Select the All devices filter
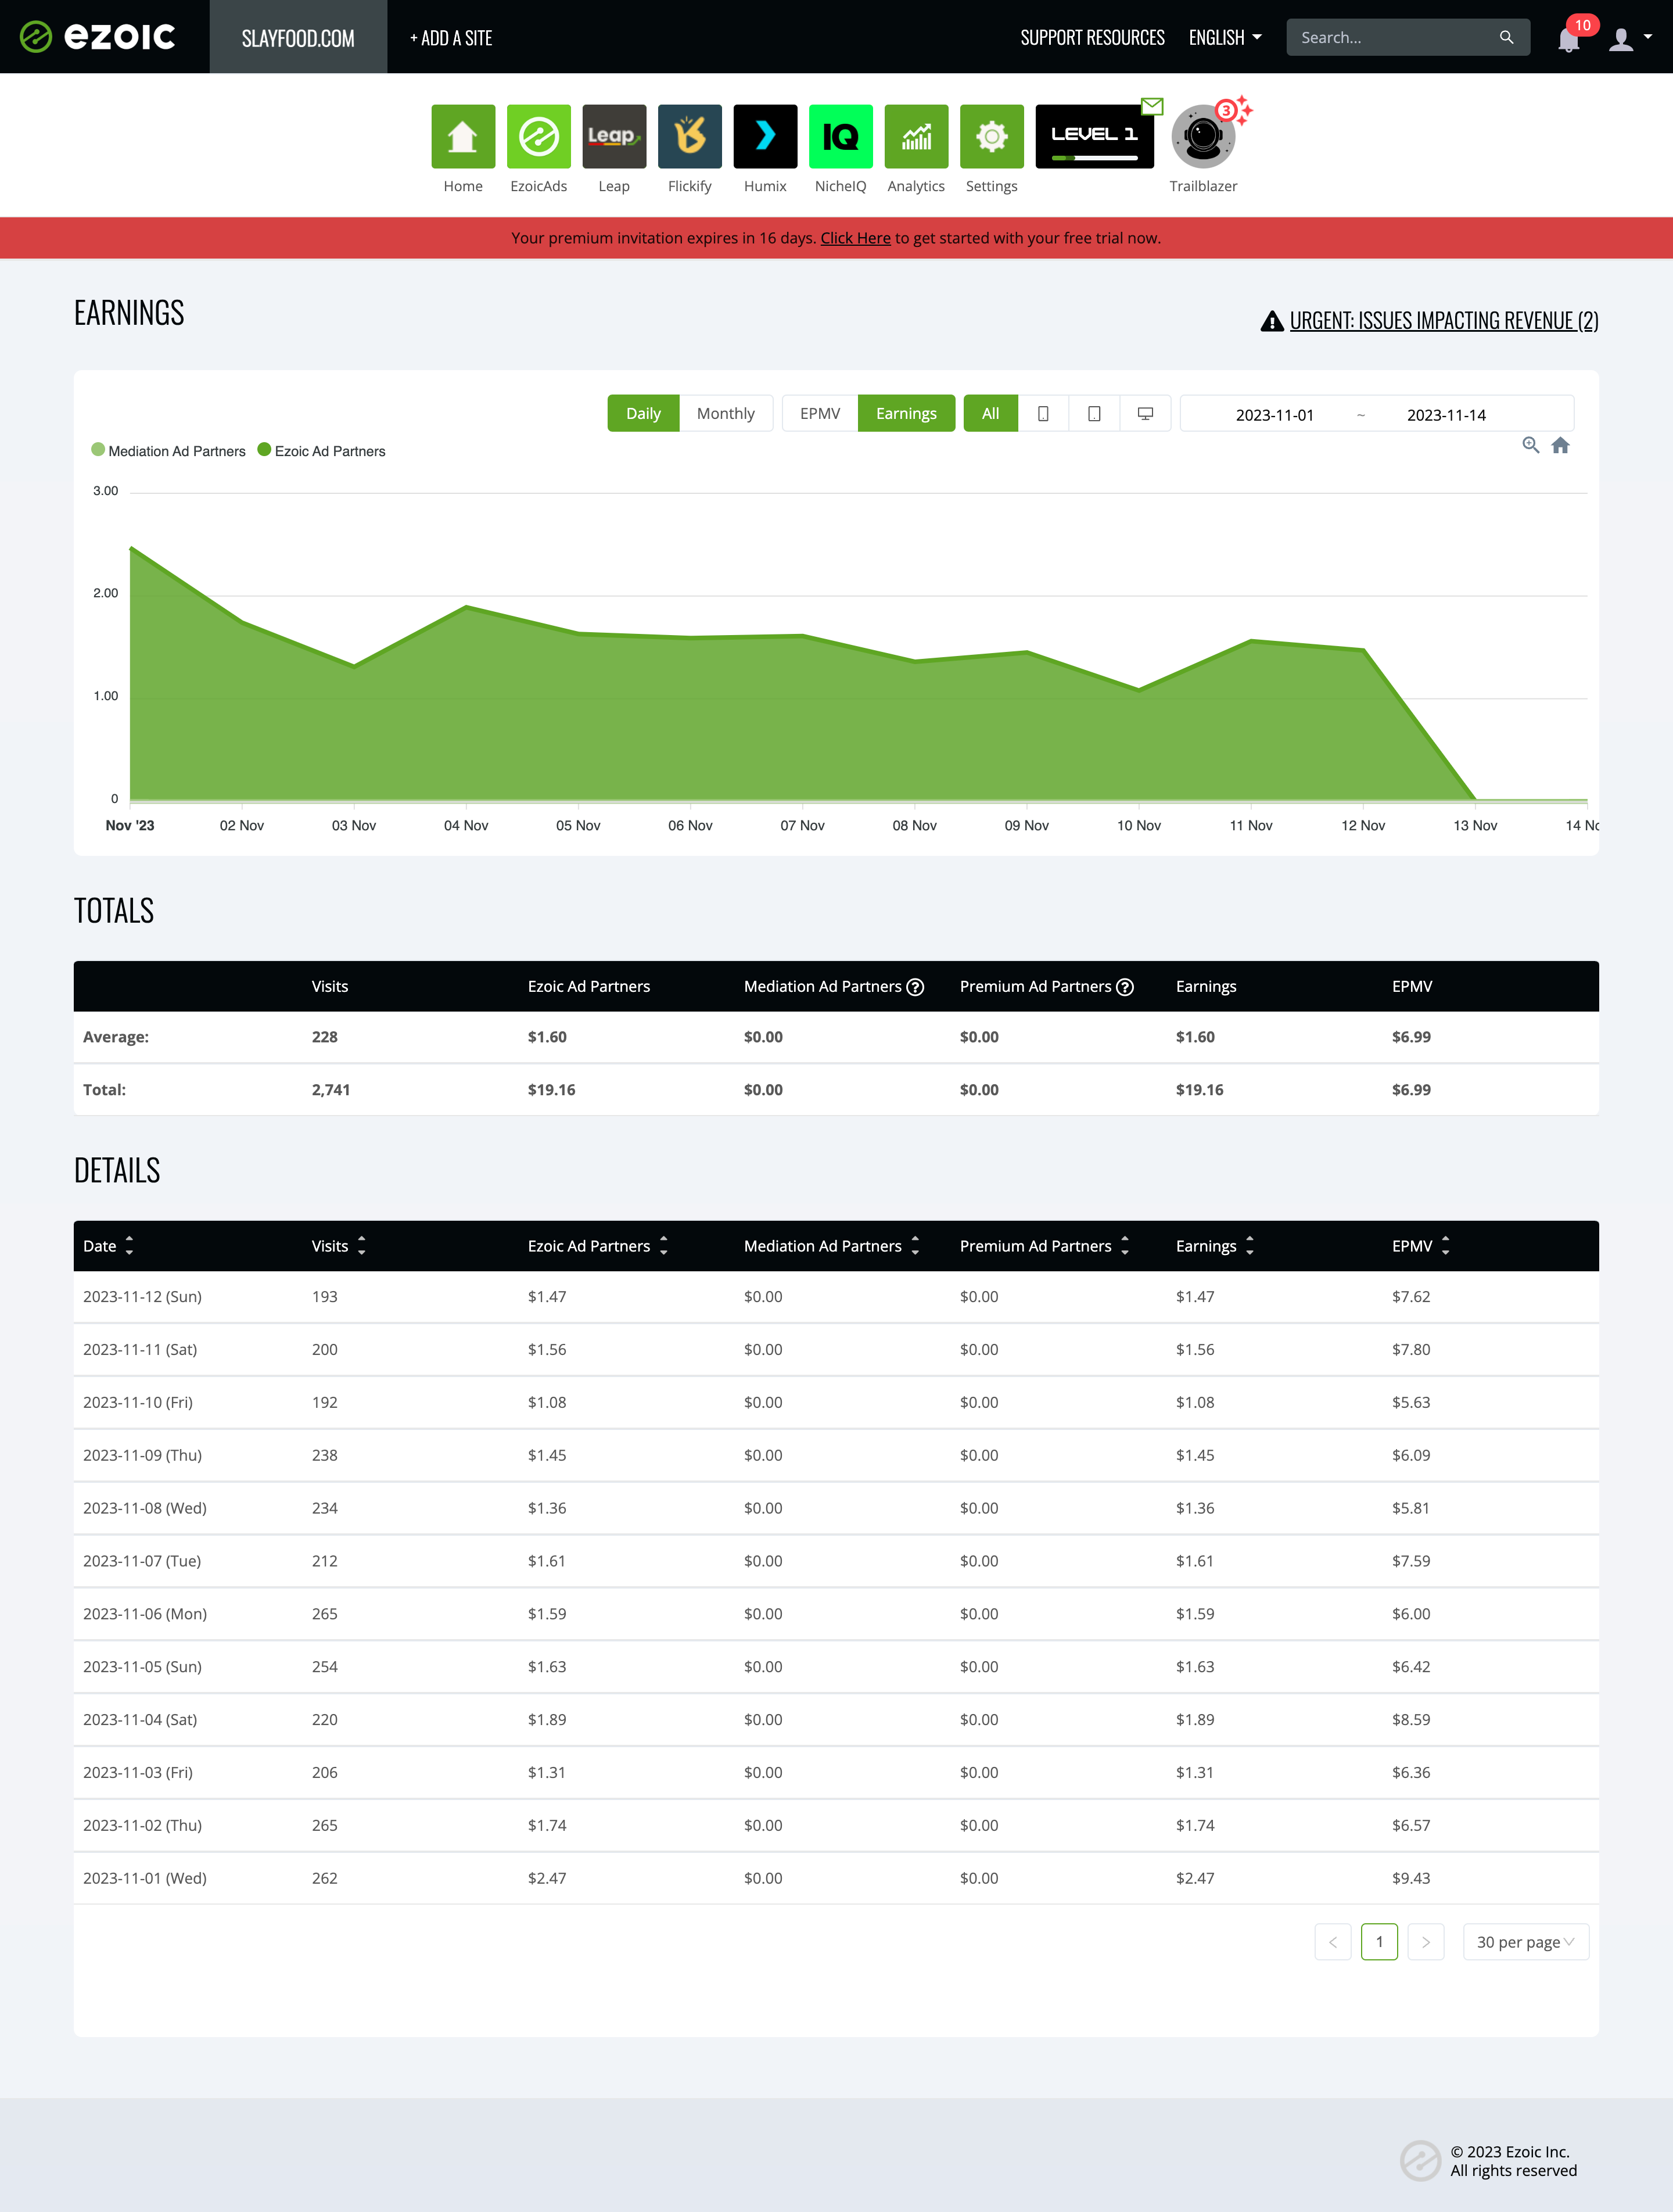 [x=990, y=413]
